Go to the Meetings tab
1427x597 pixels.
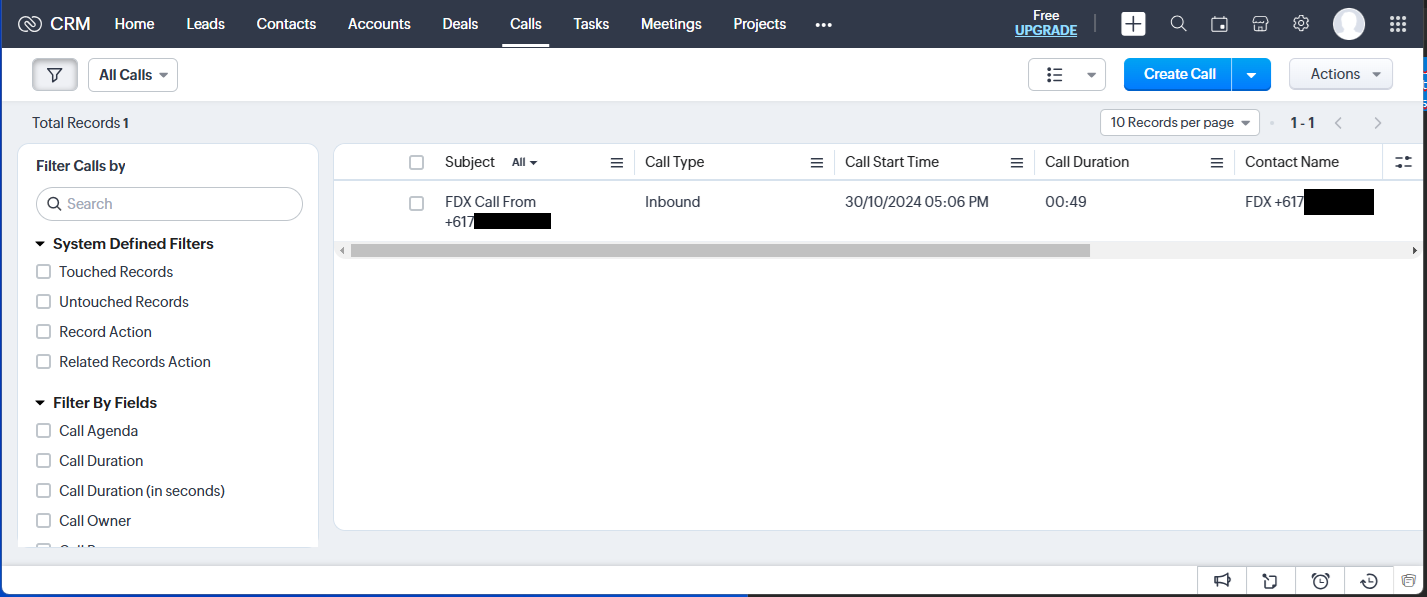pos(671,24)
